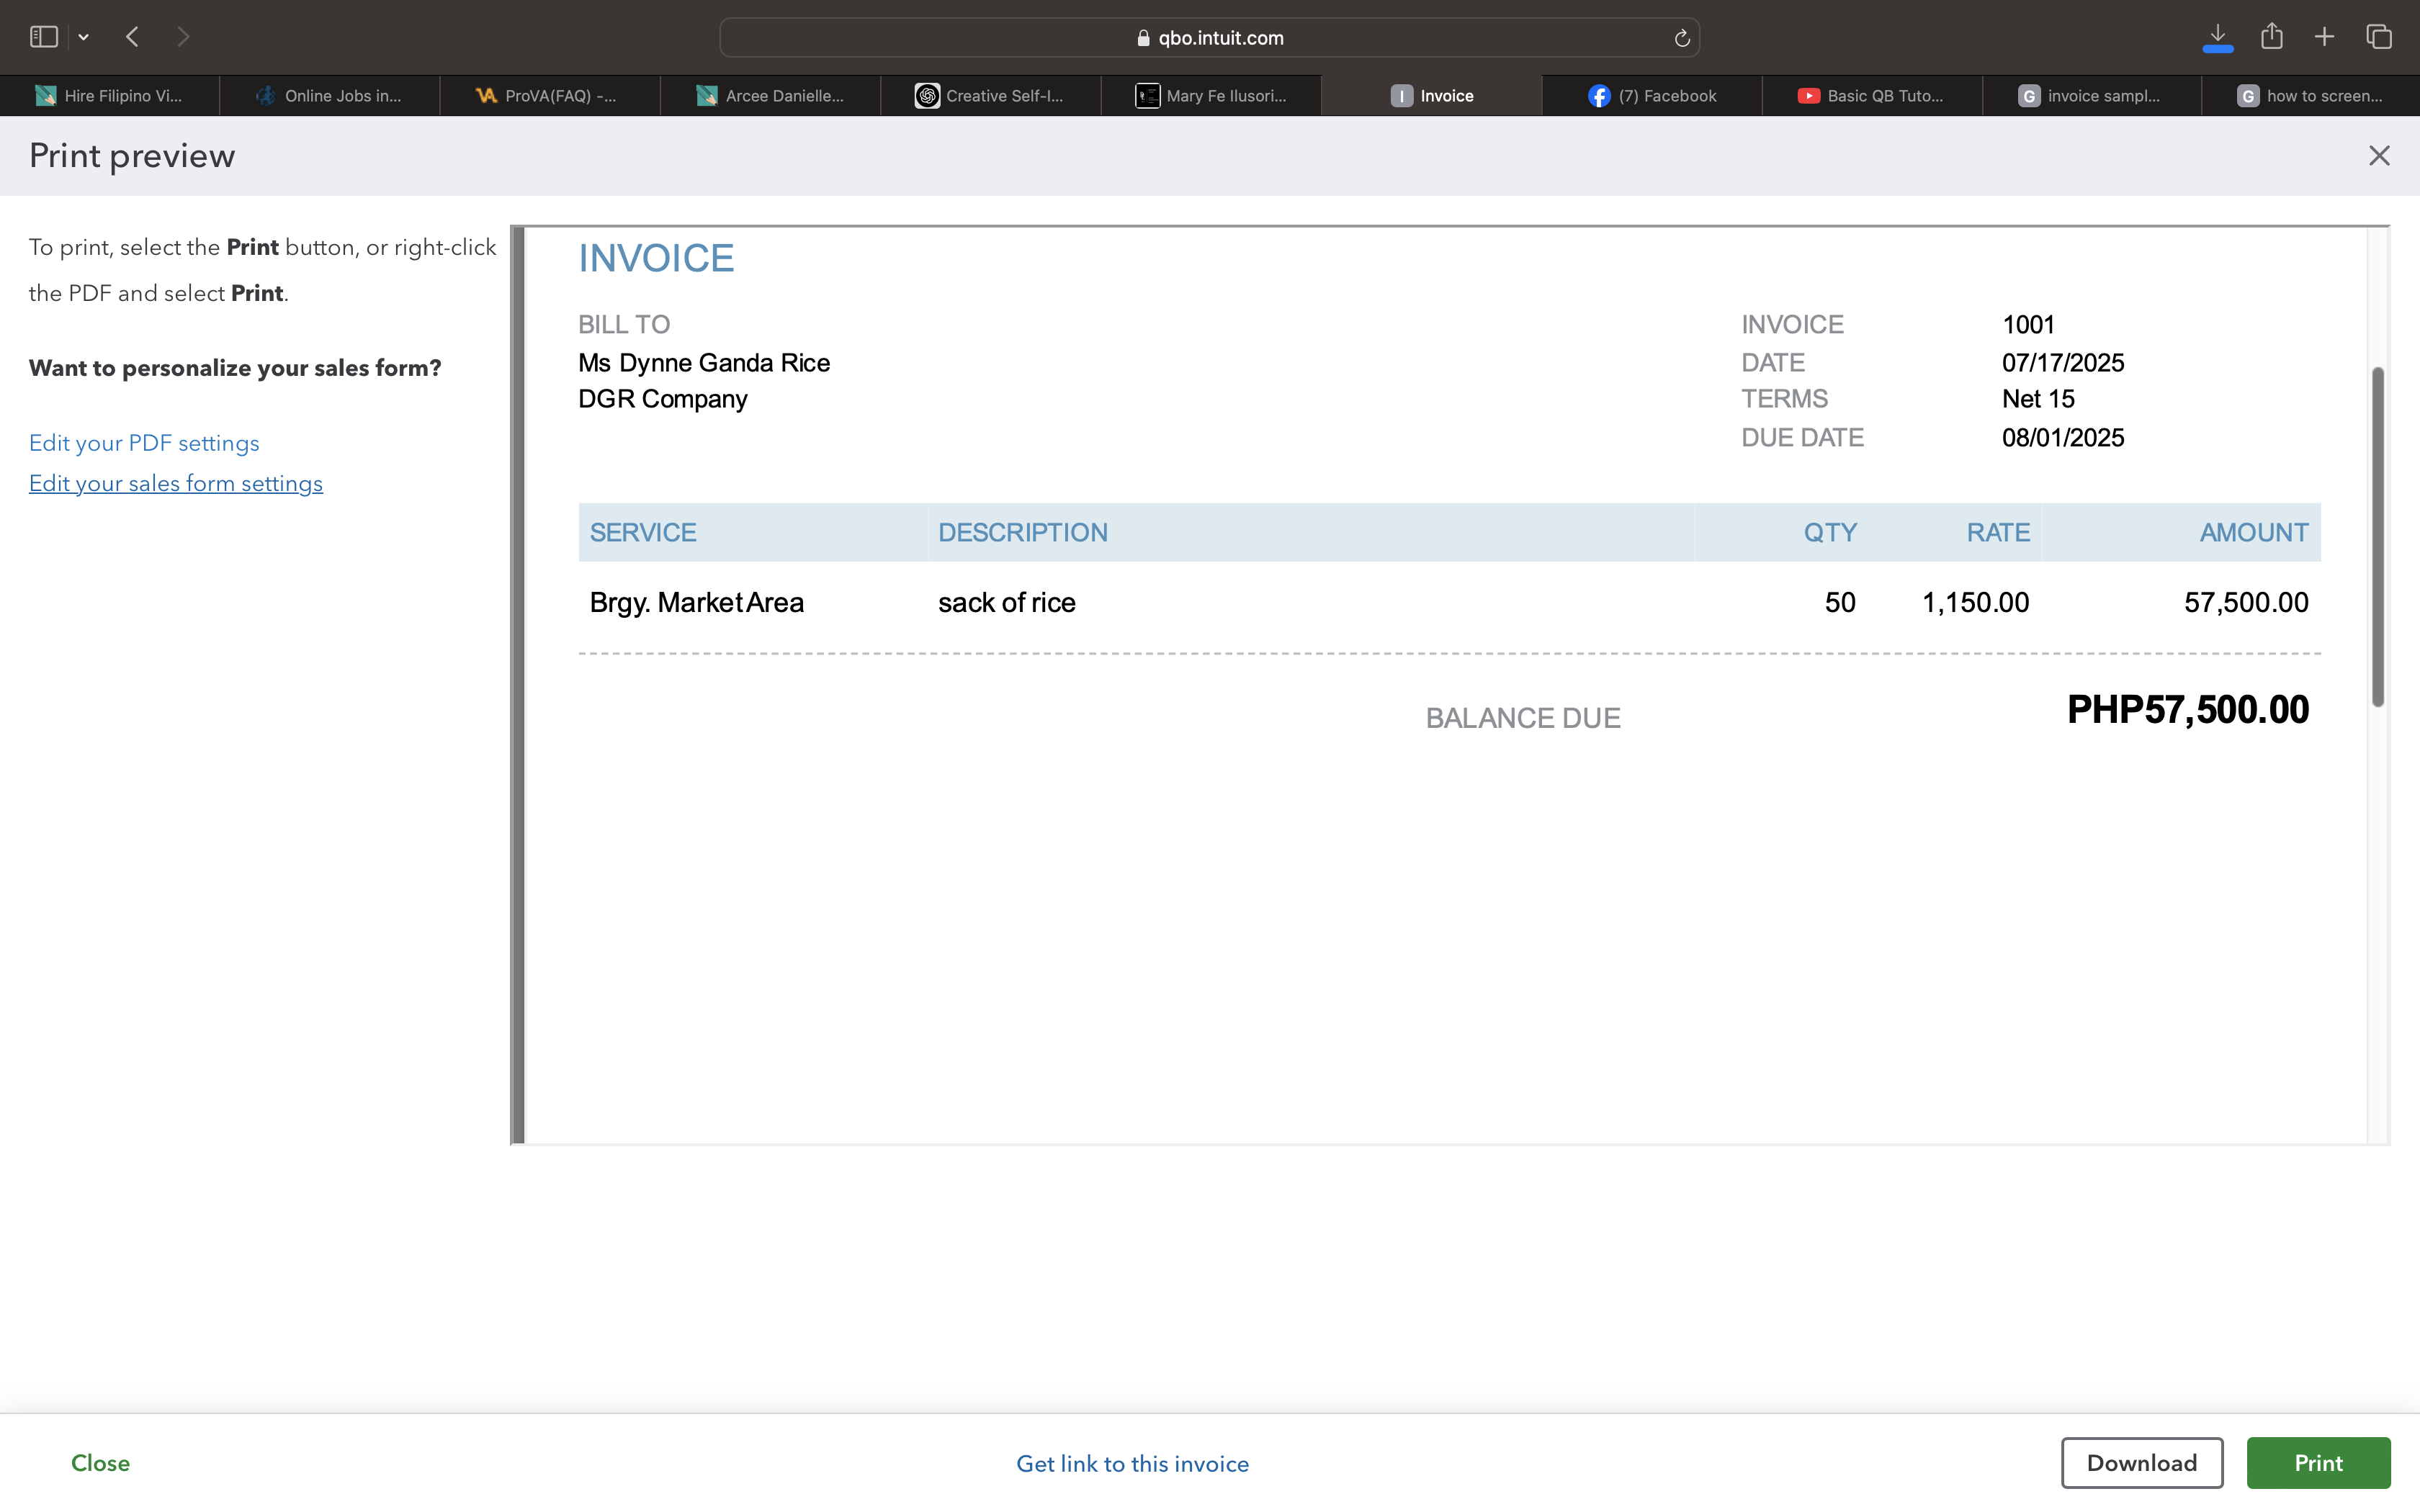2420x1512 pixels.
Task: Click the Print preview title
Action: [x=132, y=156]
